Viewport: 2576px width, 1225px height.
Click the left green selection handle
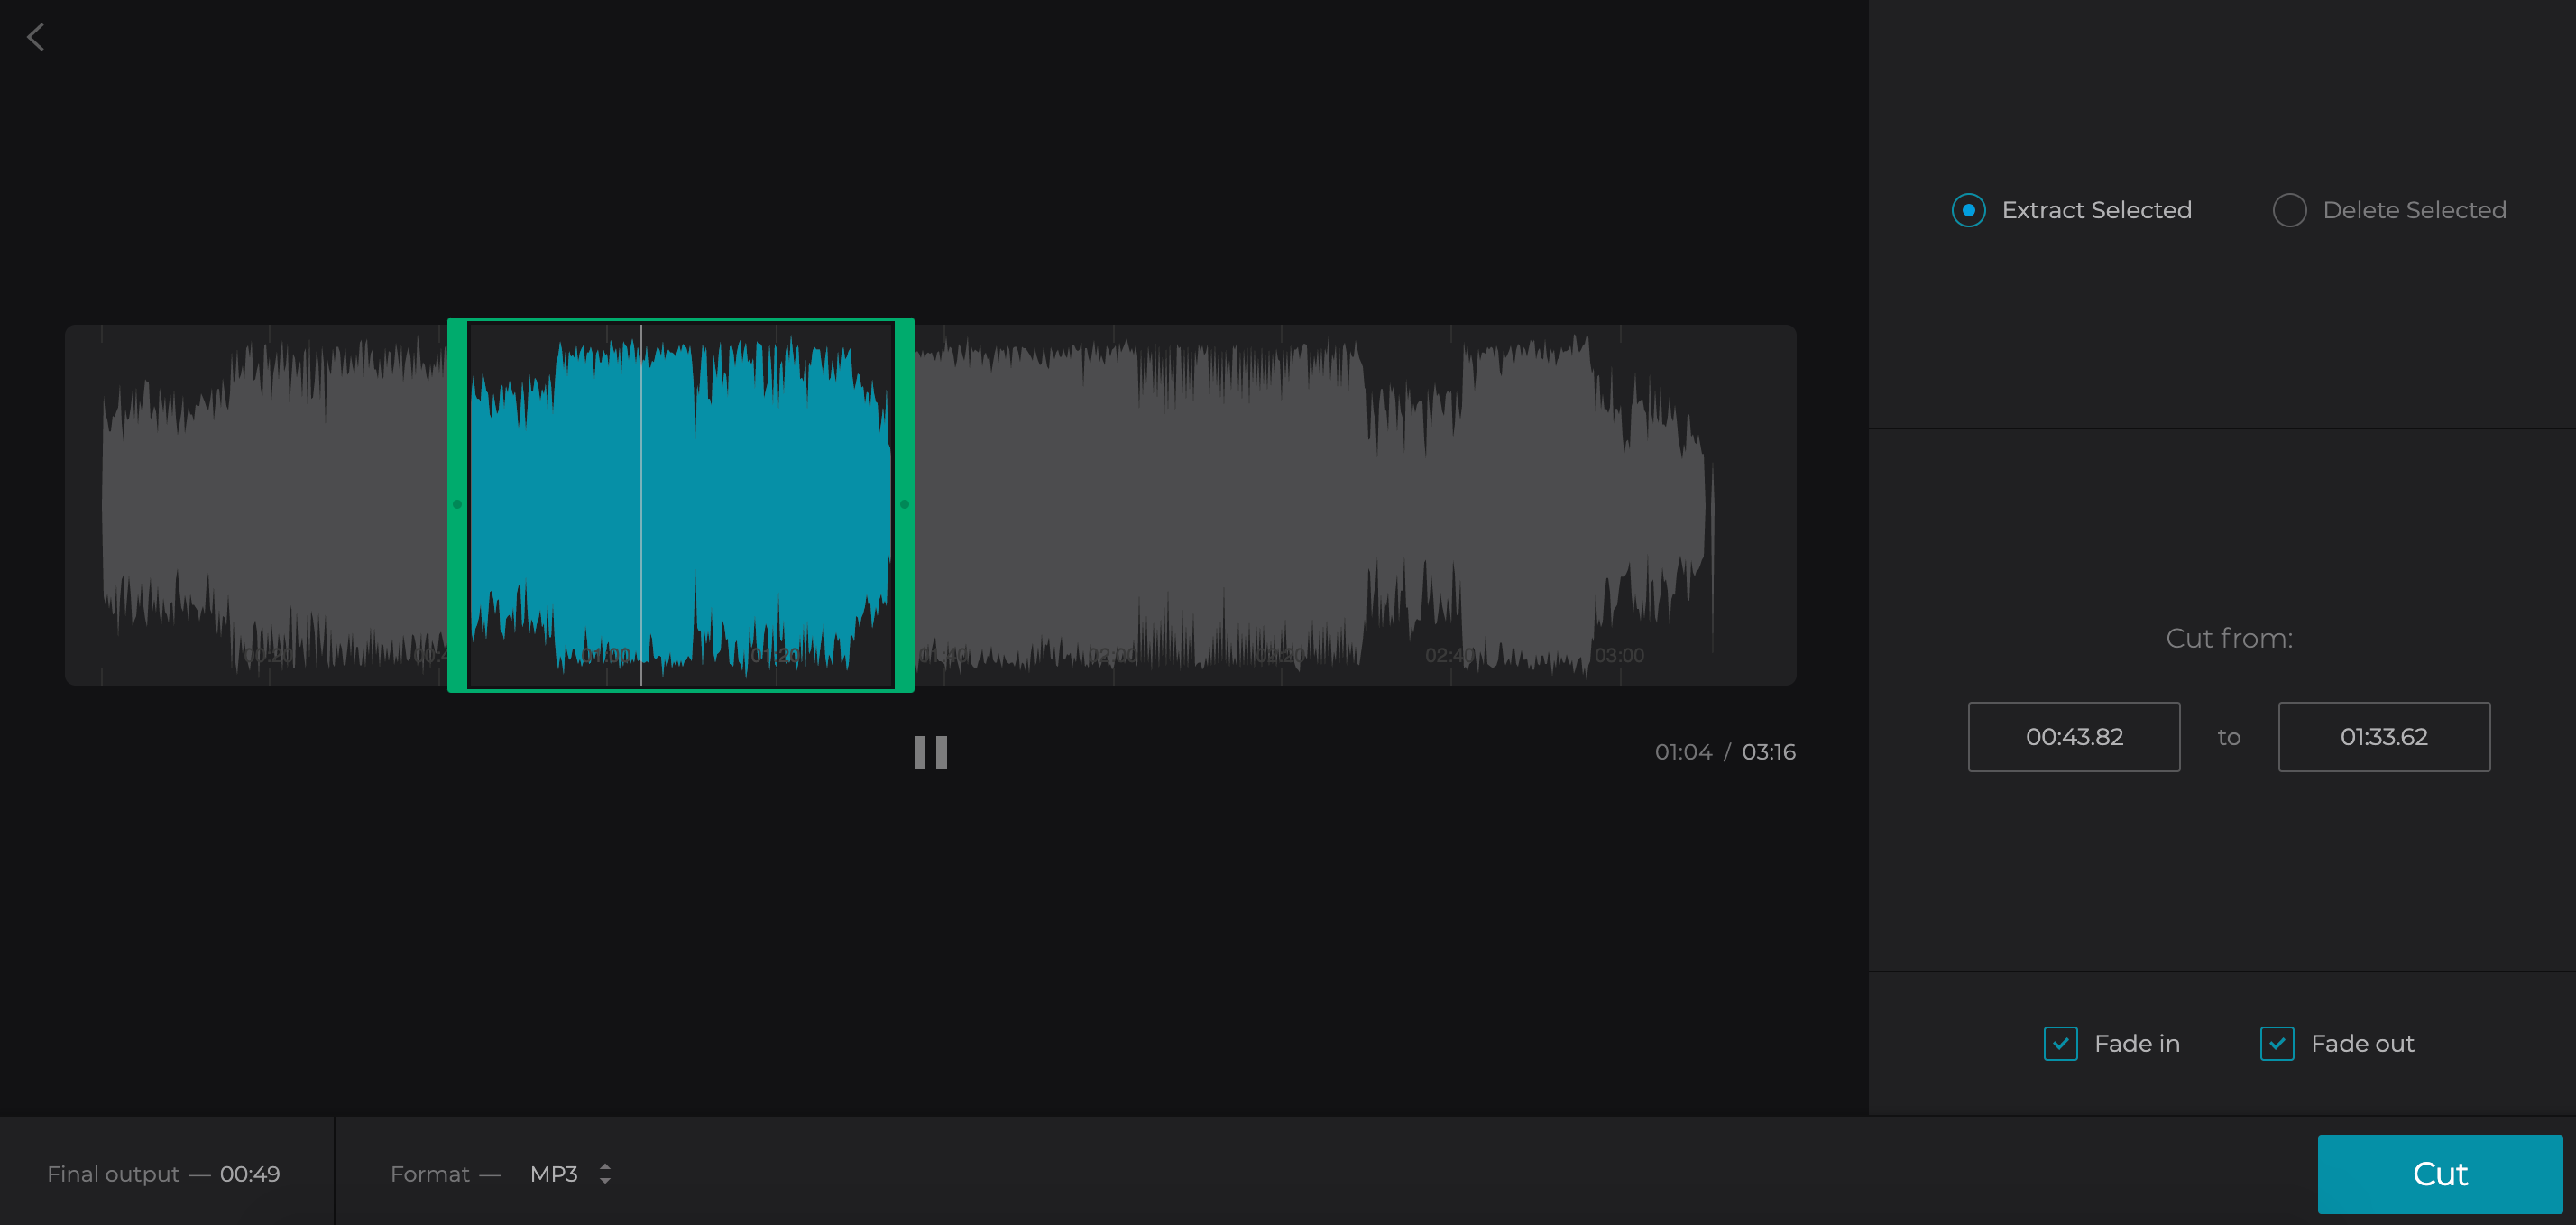click(x=458, y=505)
